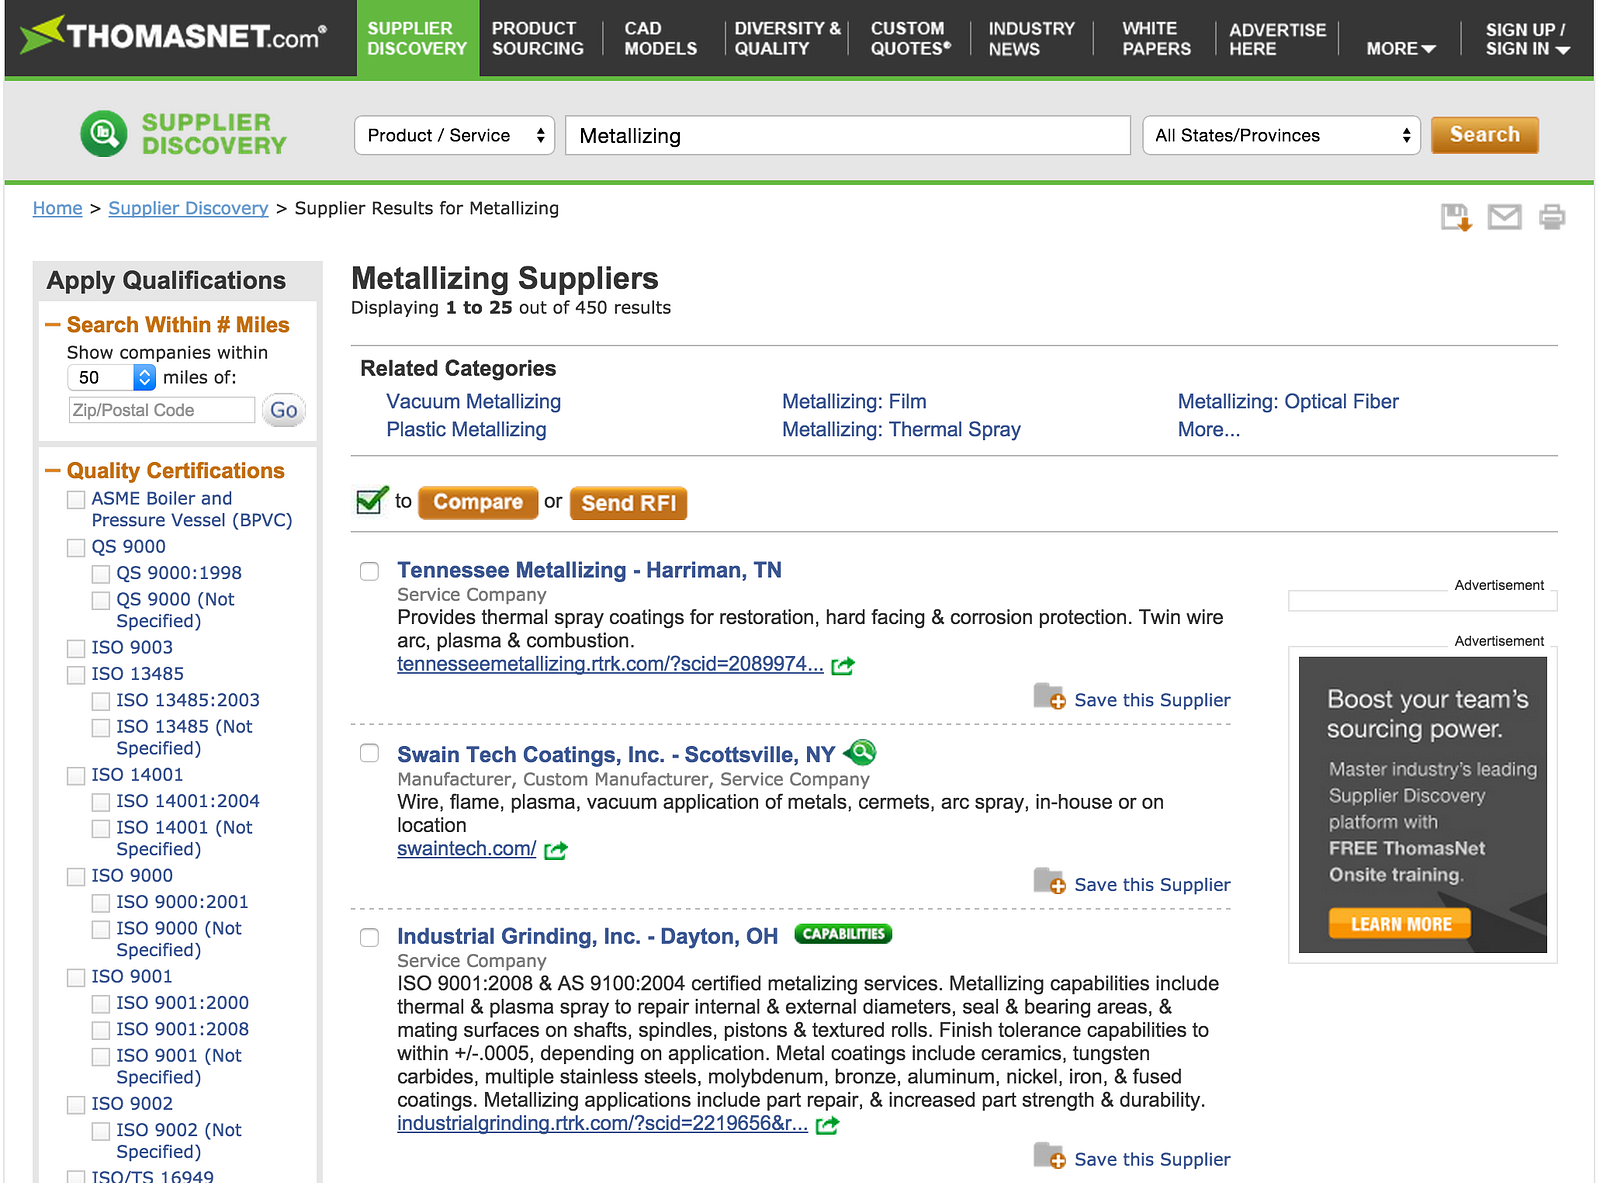Enable the QS 9000 filter checkbox
Screen dimensions: 1600x1183
76,548
